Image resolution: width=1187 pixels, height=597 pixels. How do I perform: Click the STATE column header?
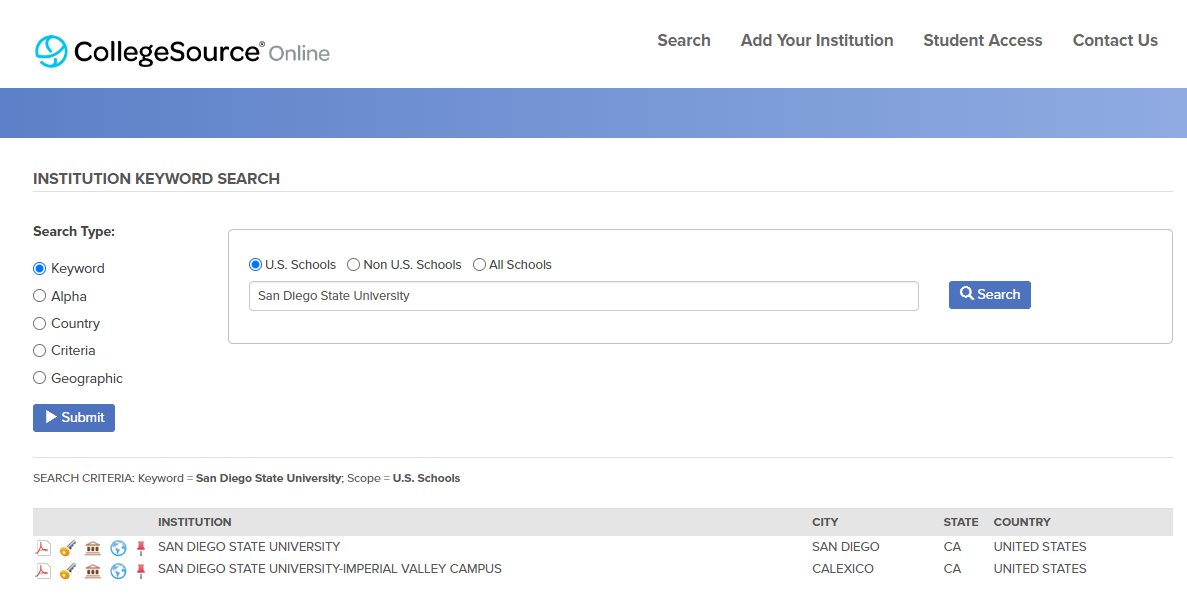tap(961, 522)
